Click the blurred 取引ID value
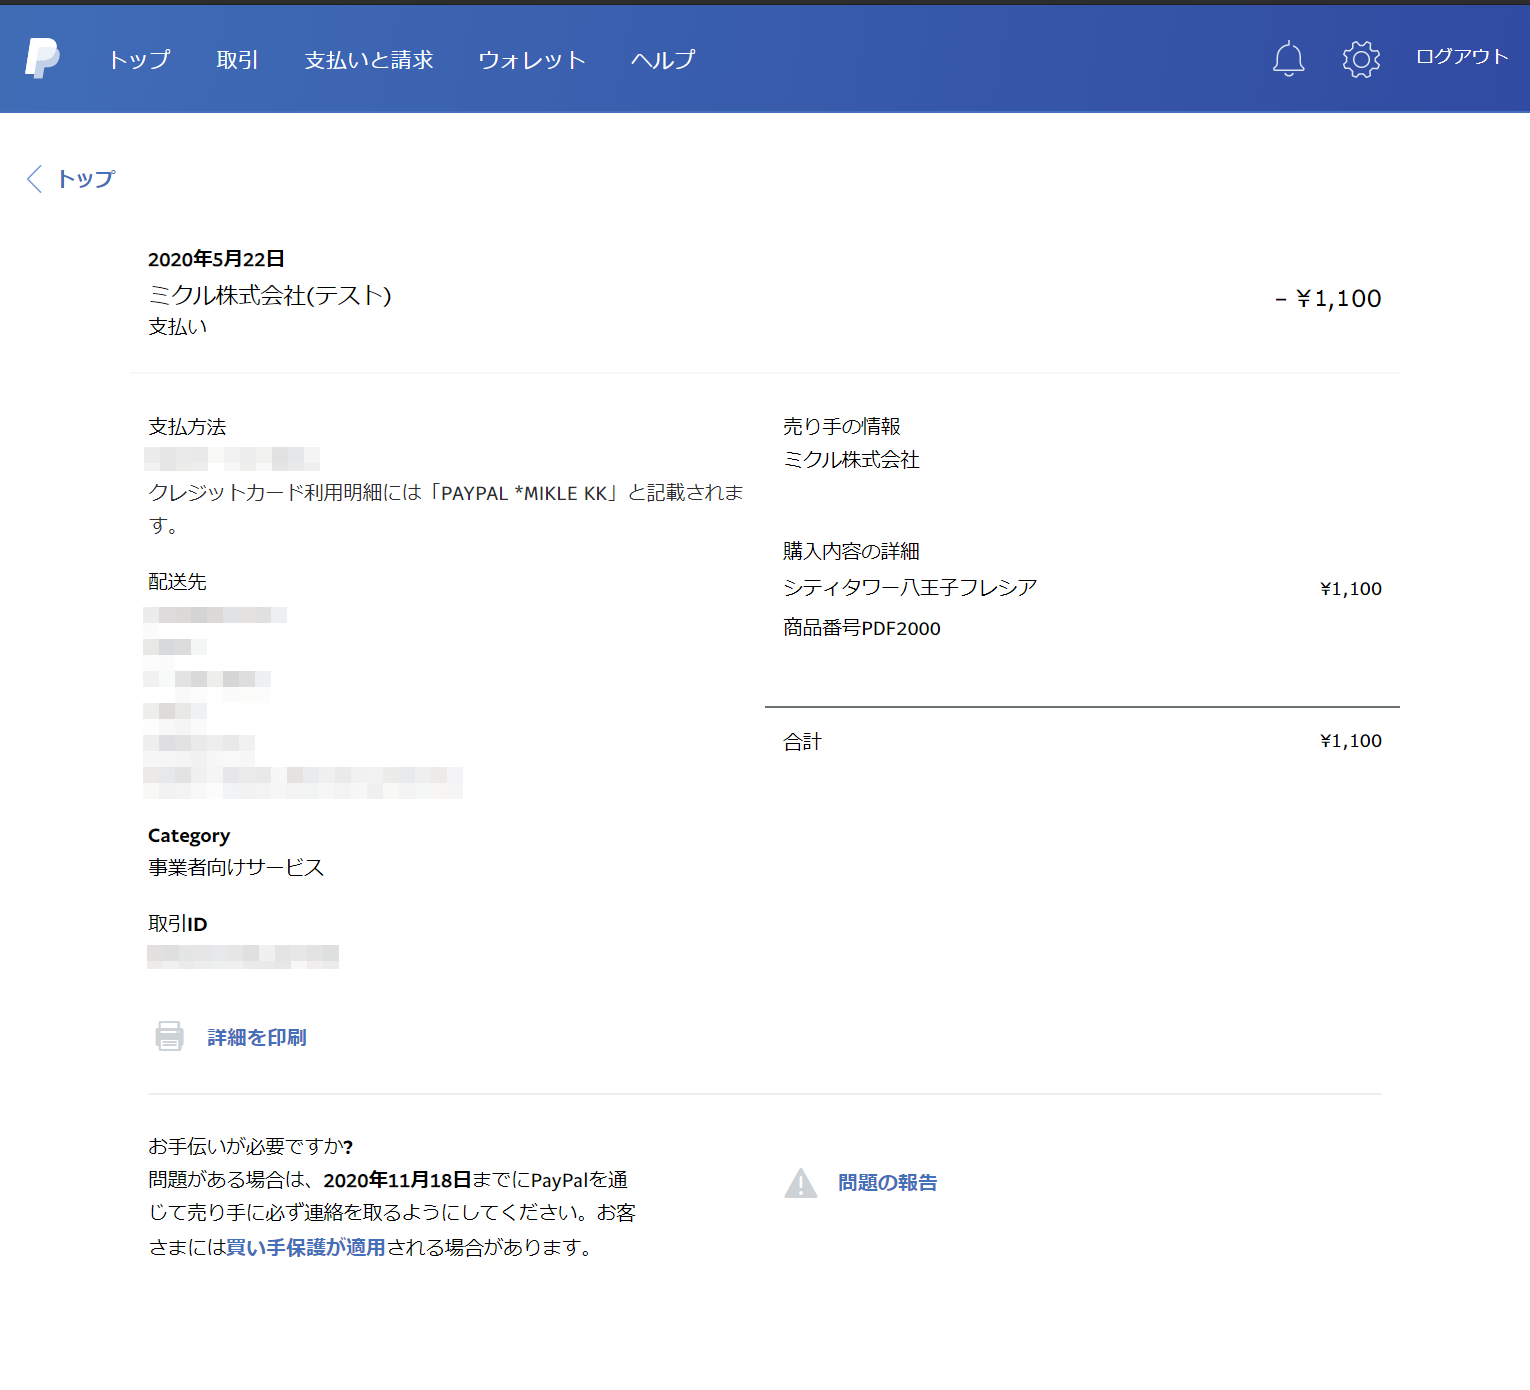1530x1390 pixels. (243, 956)
